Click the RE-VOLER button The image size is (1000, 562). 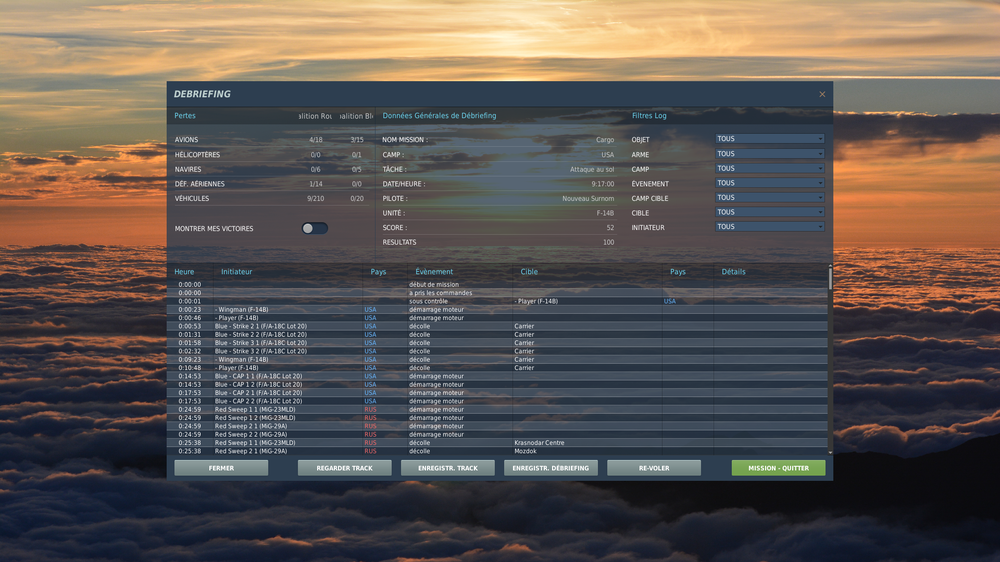(x=654, y=468)
